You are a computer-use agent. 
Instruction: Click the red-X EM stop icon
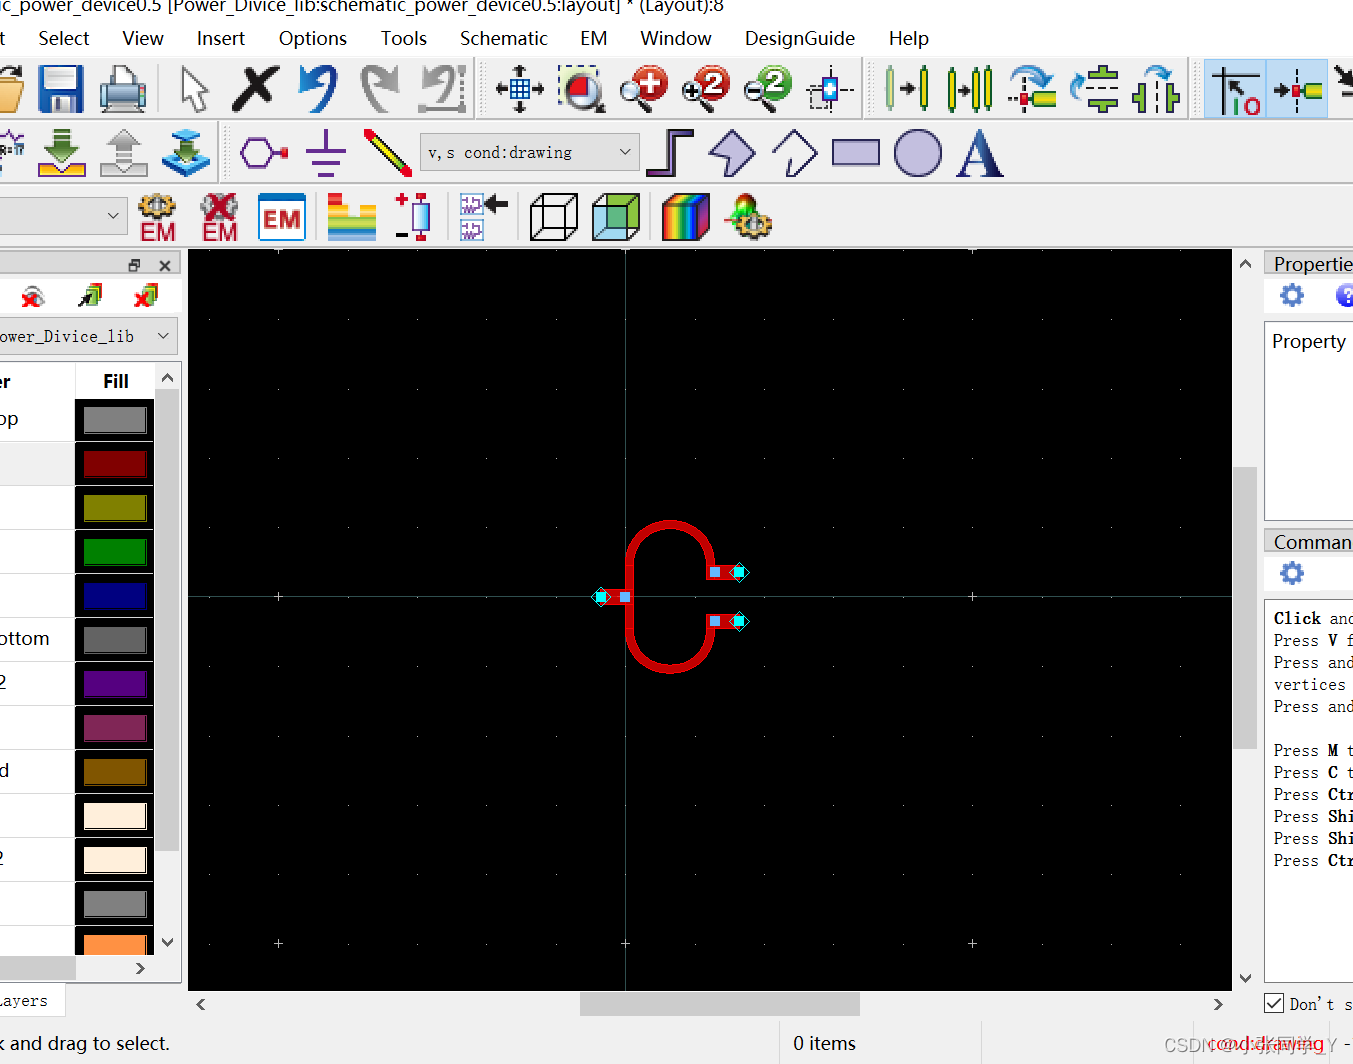pos(219,218)
